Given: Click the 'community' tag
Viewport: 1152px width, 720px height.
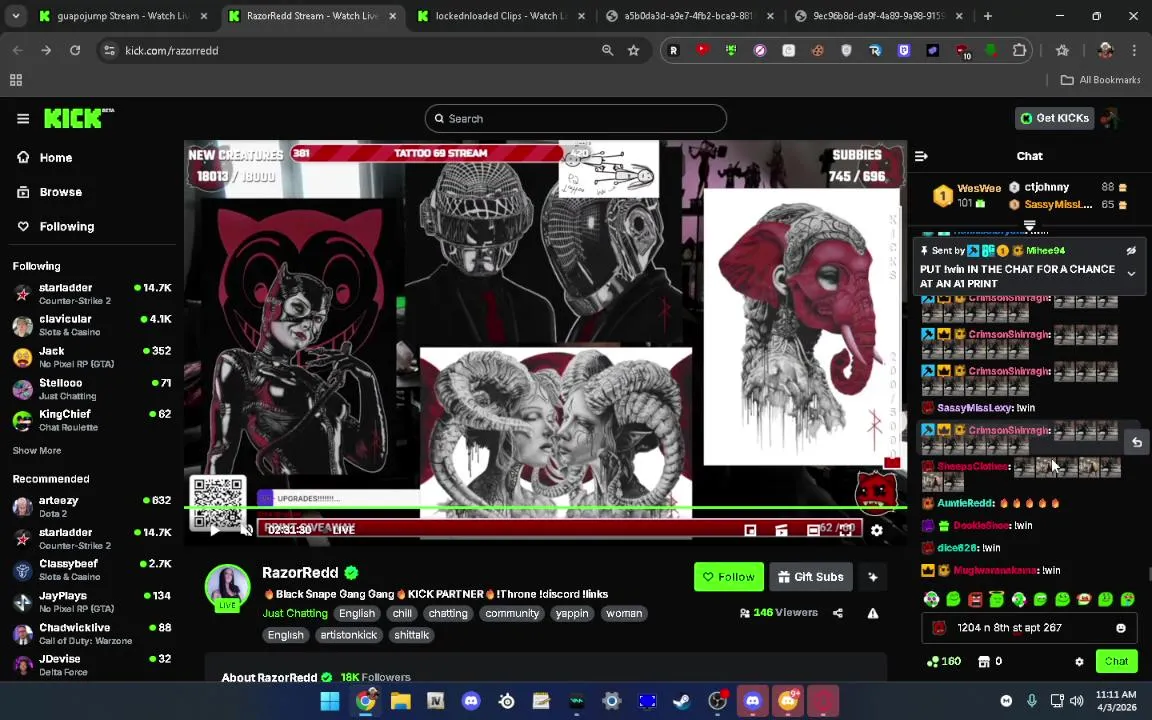Looking at the screenshot, I should pyautogui.click(x=512, y=613).
